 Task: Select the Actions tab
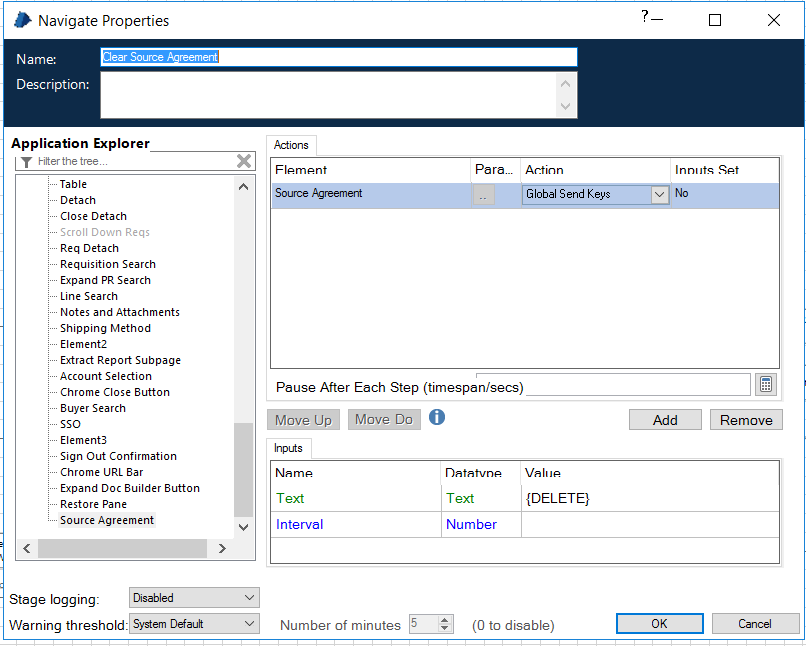coord(290,144)
